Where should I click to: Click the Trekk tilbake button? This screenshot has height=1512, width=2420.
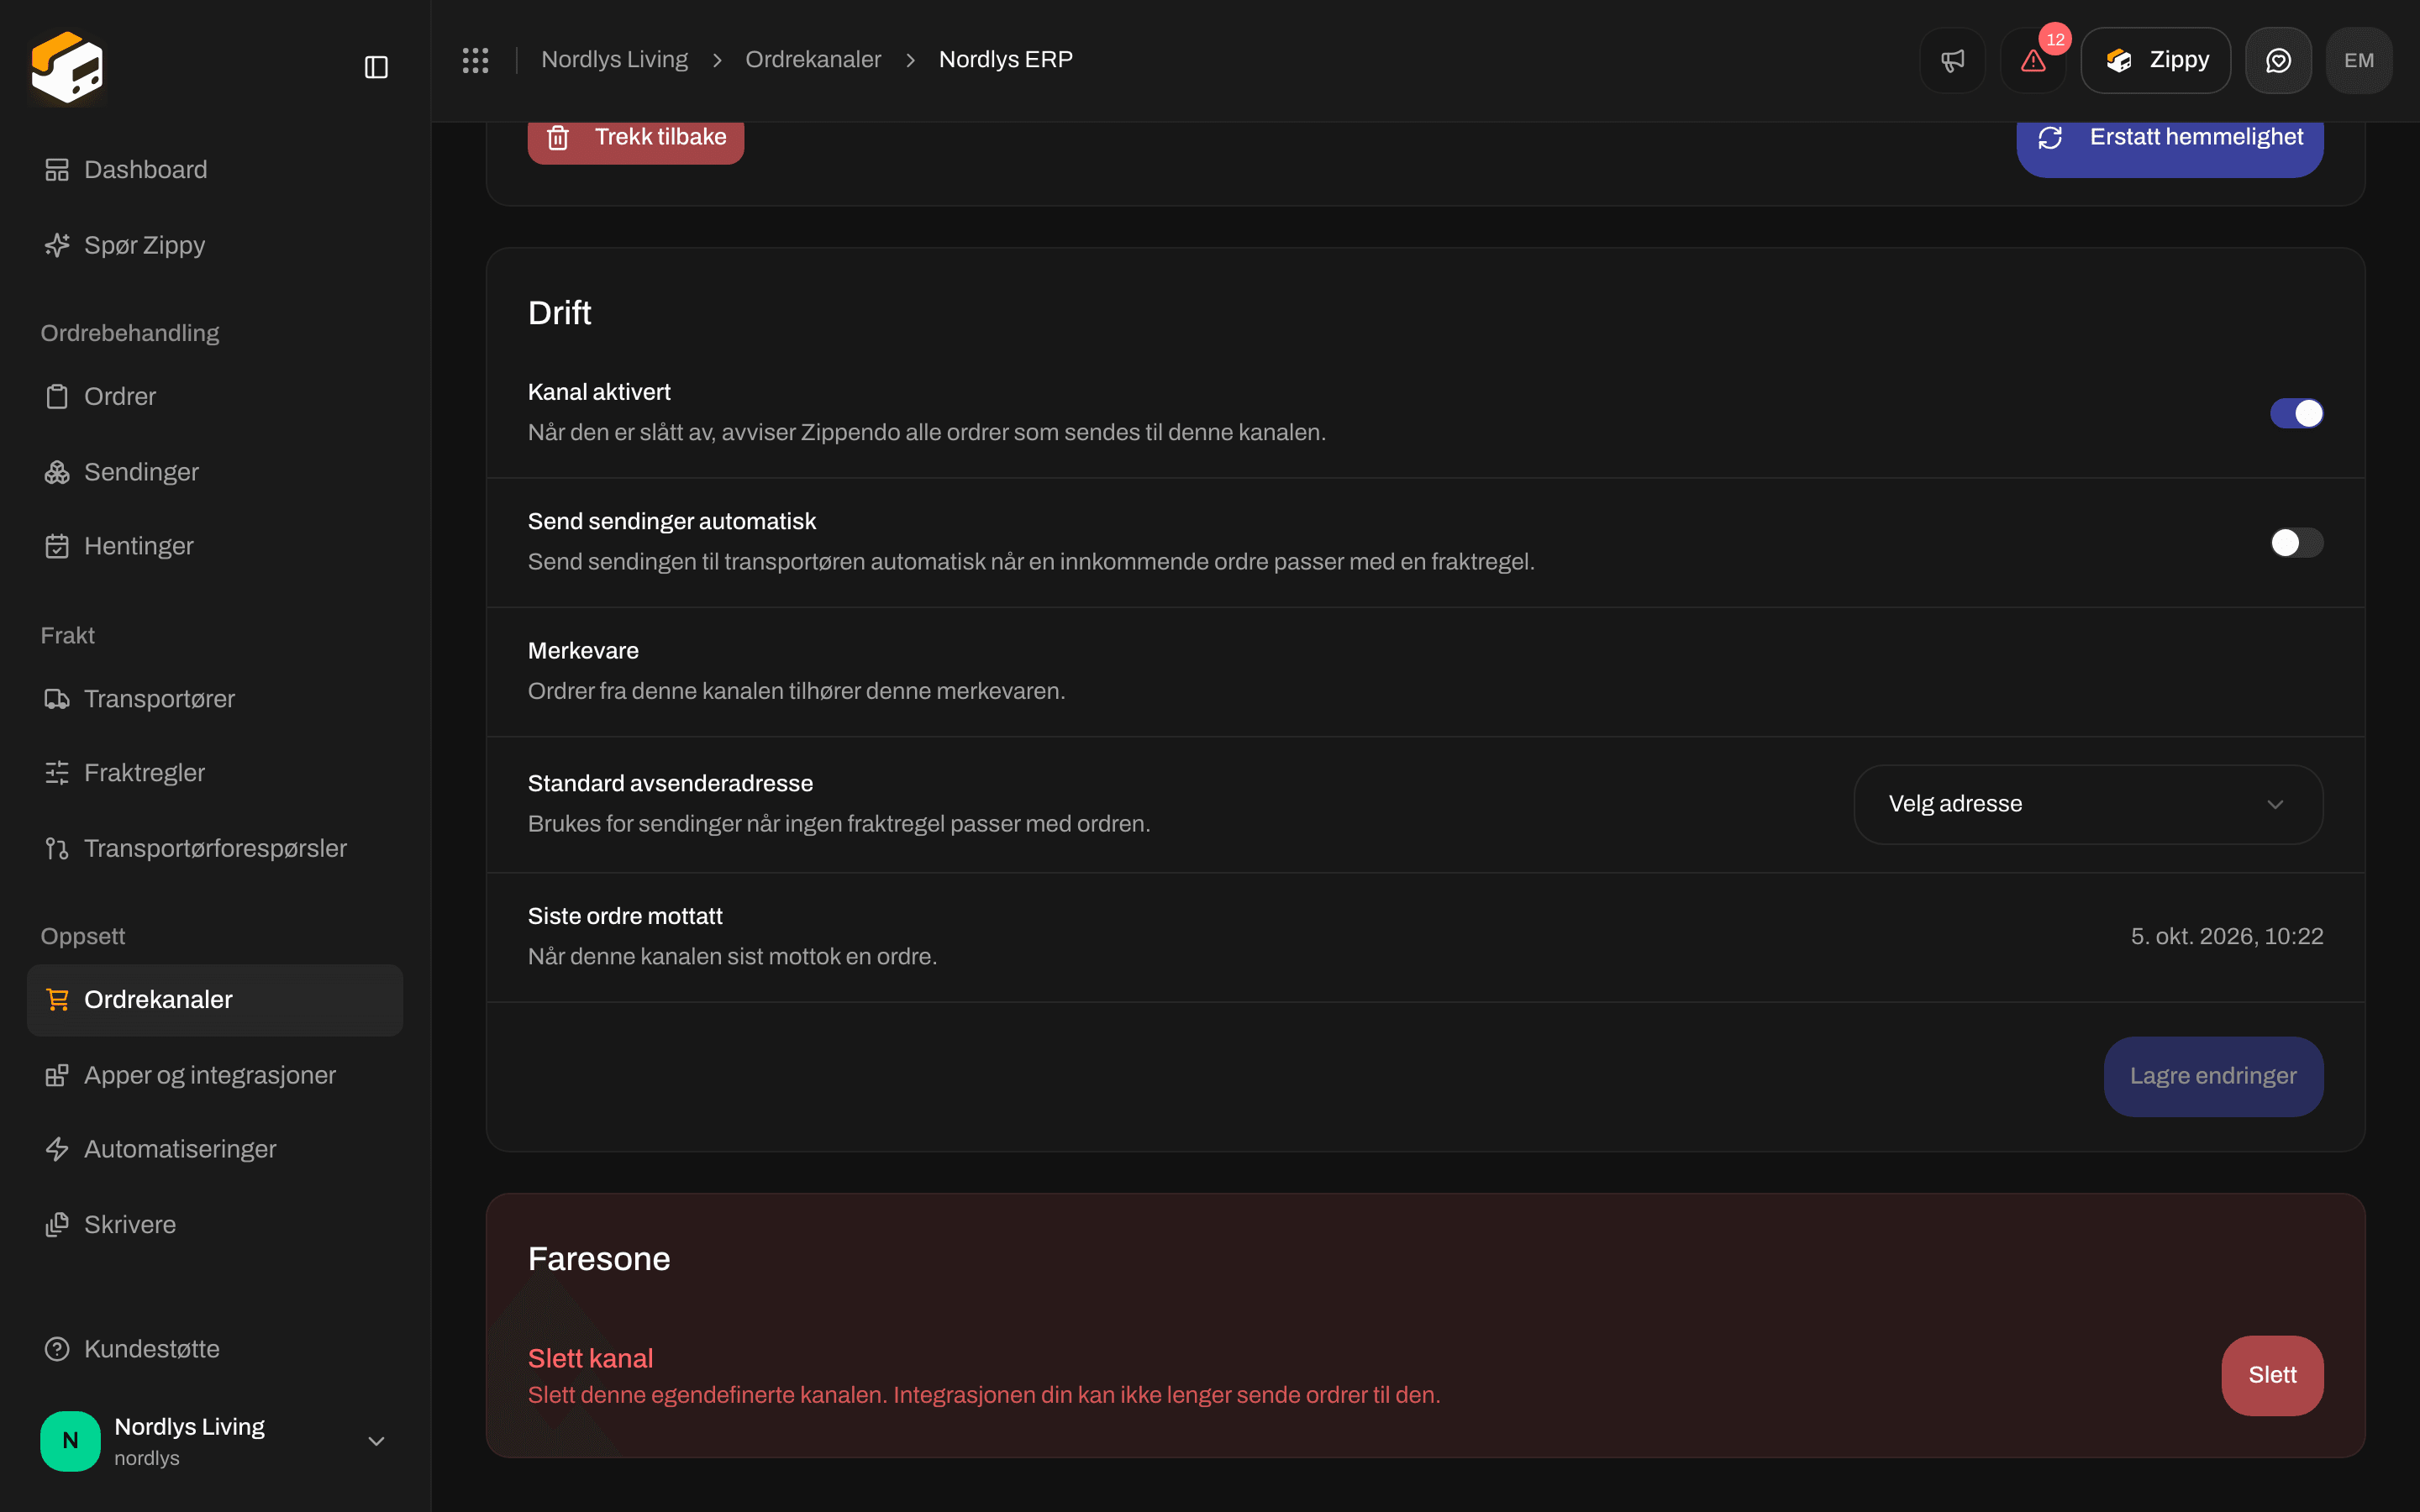point(636,140)
